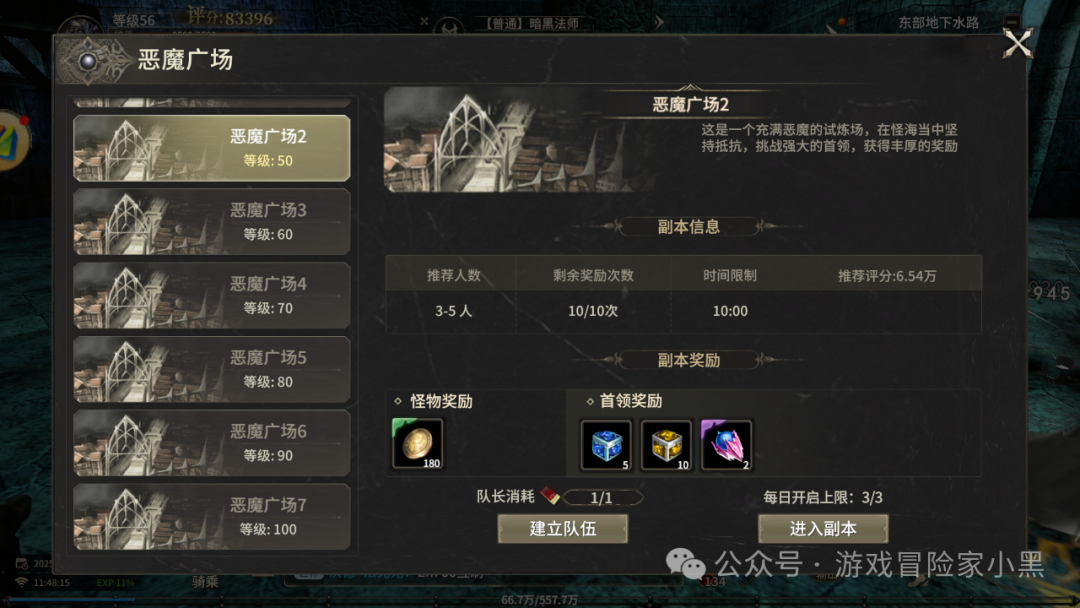Select the yellow gem box boss reward
The image size is (1080, 608).
pyautogui.click(x=666, y=445)
